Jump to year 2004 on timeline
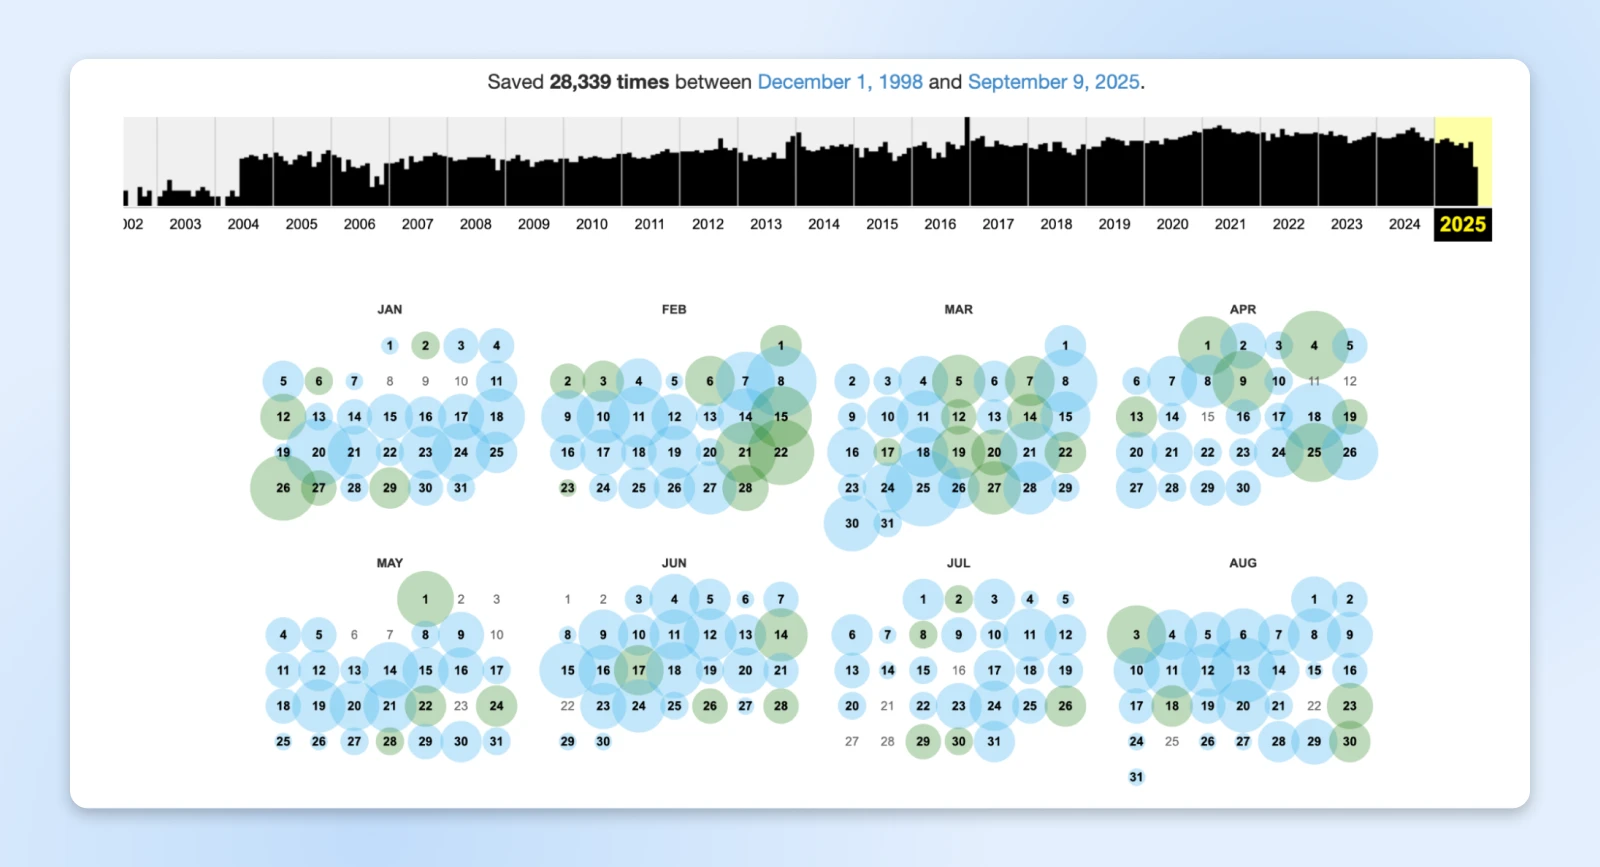The height and width of the screenshot is (867, 1600). 243,224
